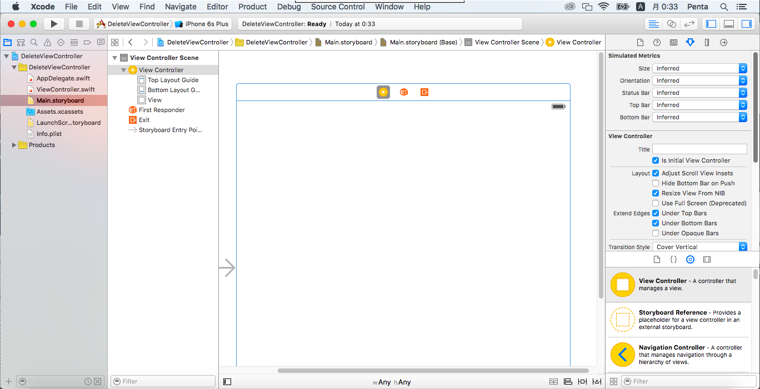Toggle Adjust Scroll View Insets
Image resolution: width=760 pixels, height=389 pixels.
tap(655, 173)
